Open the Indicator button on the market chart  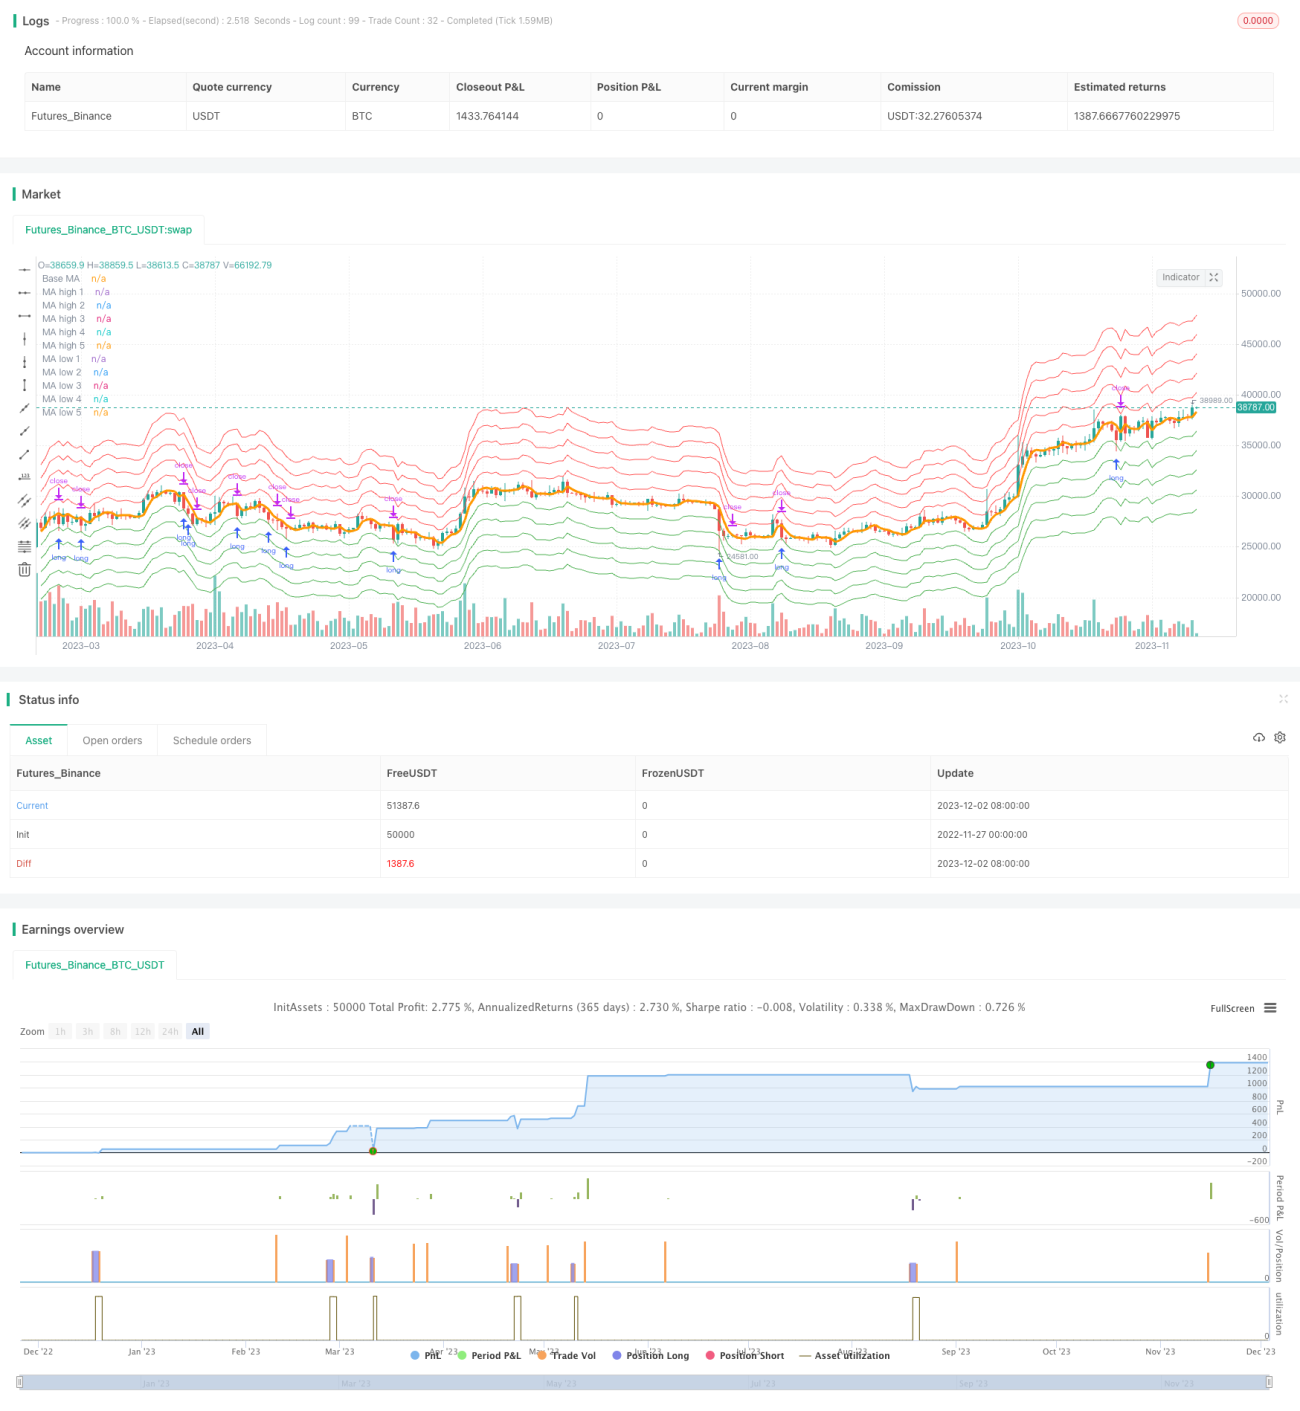pyautogui.click(x=1180, y=277)
